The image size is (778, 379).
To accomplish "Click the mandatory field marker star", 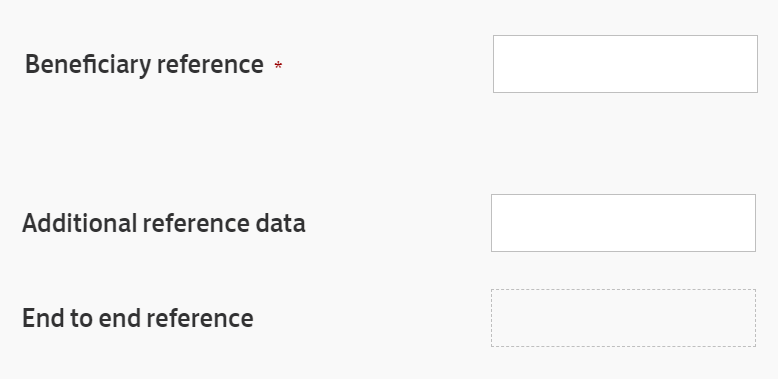I will pyautogui.click(x=278, y=65).
